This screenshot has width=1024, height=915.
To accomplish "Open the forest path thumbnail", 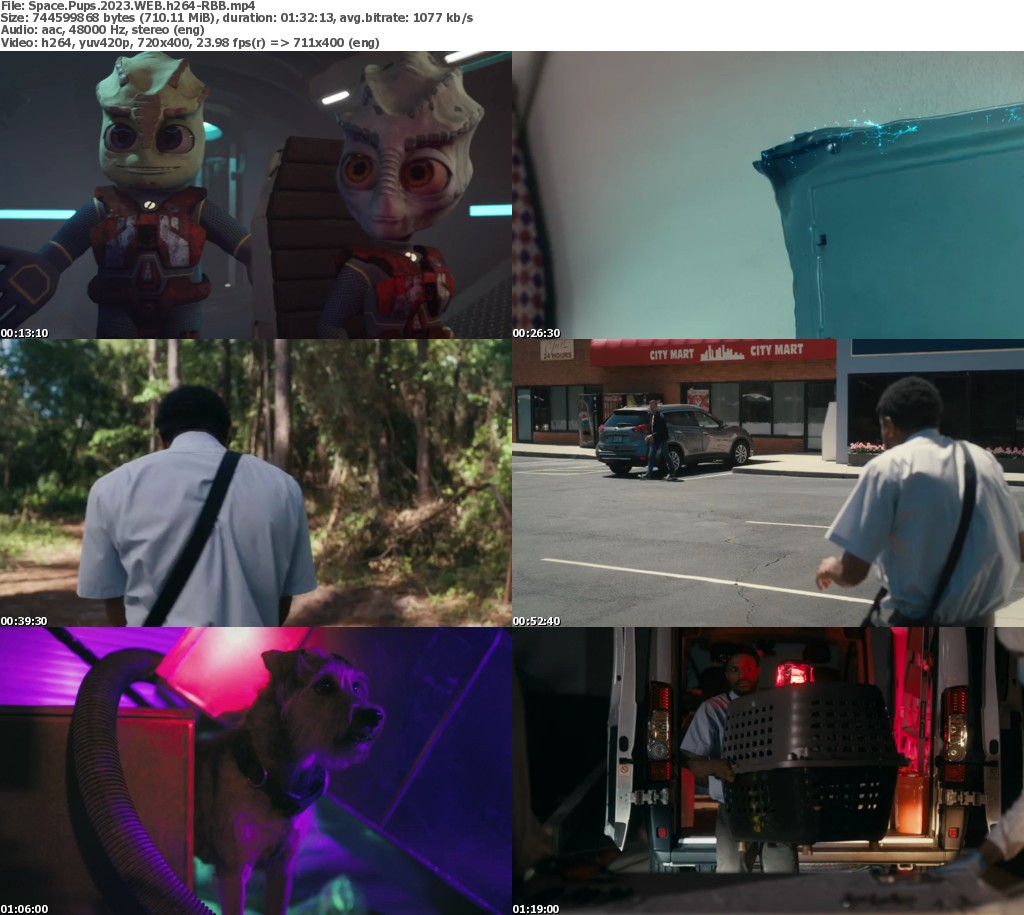I will (x=256, y=483).
